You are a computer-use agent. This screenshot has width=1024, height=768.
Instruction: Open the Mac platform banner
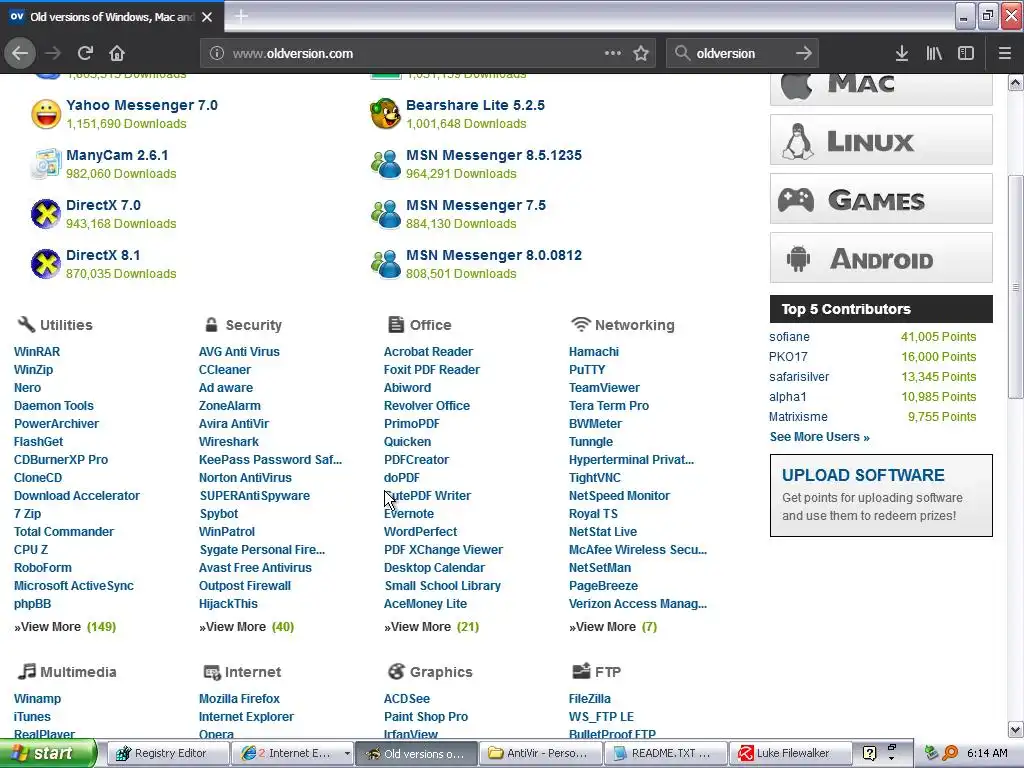coord(881,89)
